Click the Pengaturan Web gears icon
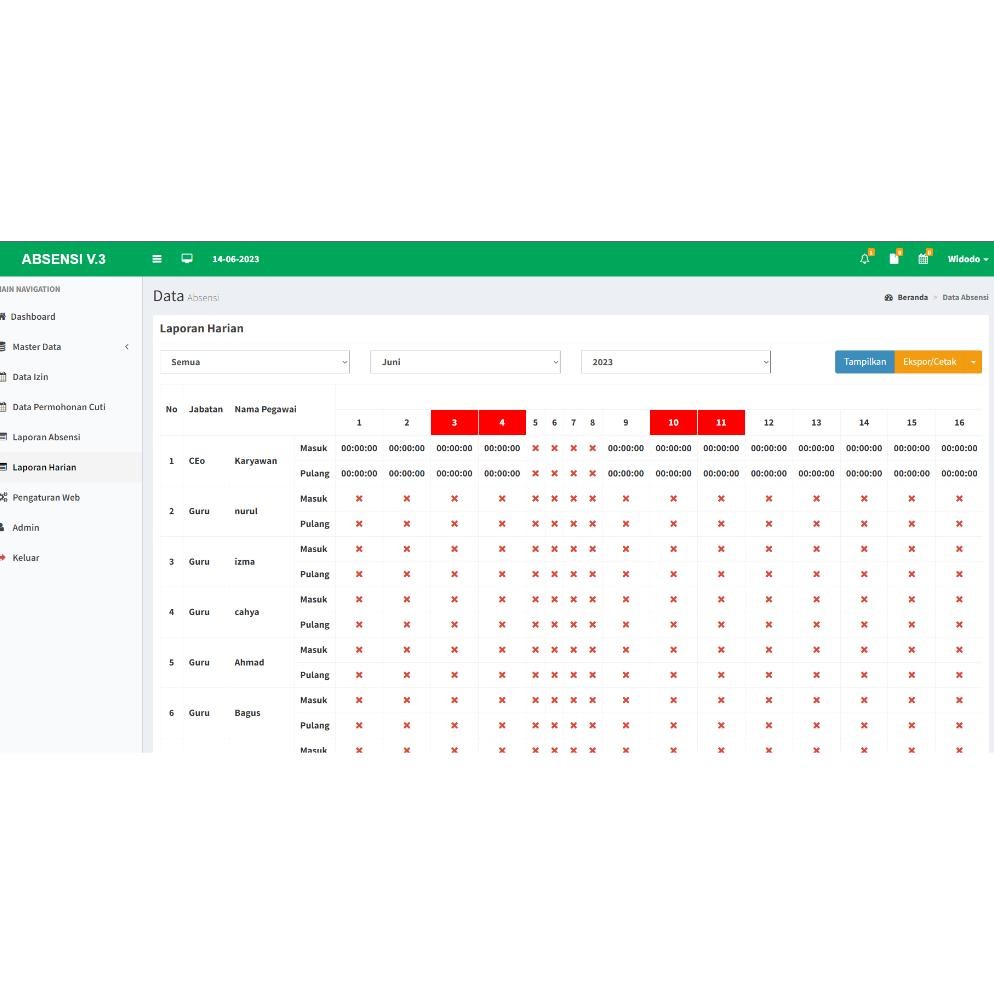Screen dimensions: 994x994 (x=3, y=497)
